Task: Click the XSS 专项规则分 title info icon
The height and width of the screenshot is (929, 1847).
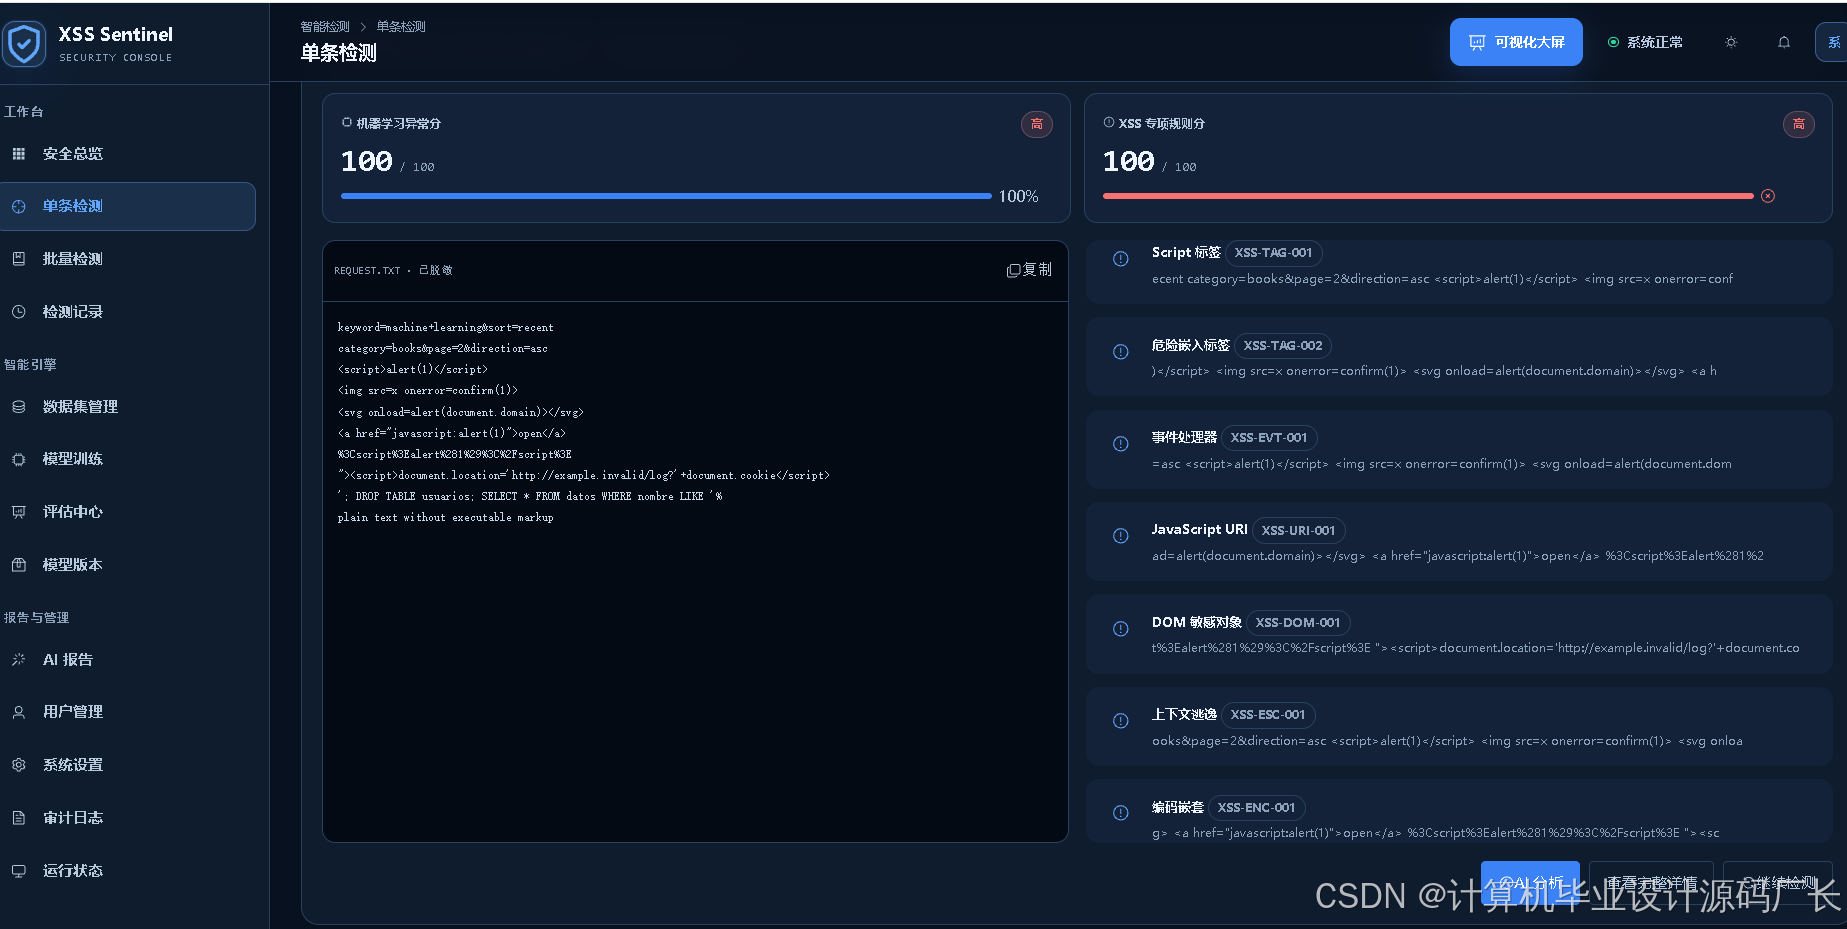Action: 1109,123
